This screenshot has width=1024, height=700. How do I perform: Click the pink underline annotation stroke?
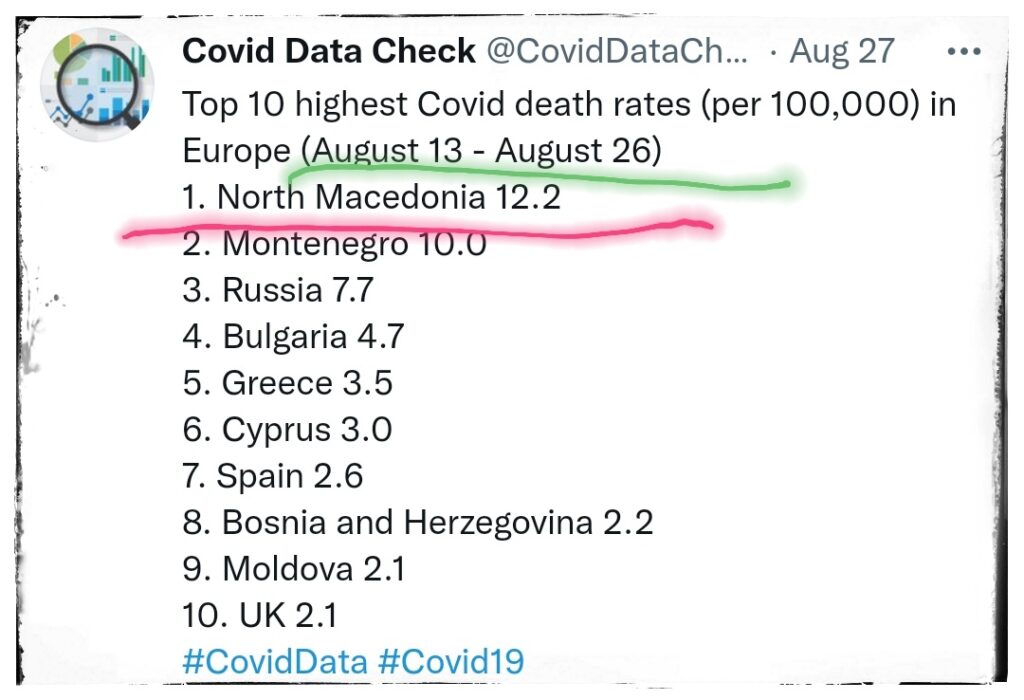point(420,225)
